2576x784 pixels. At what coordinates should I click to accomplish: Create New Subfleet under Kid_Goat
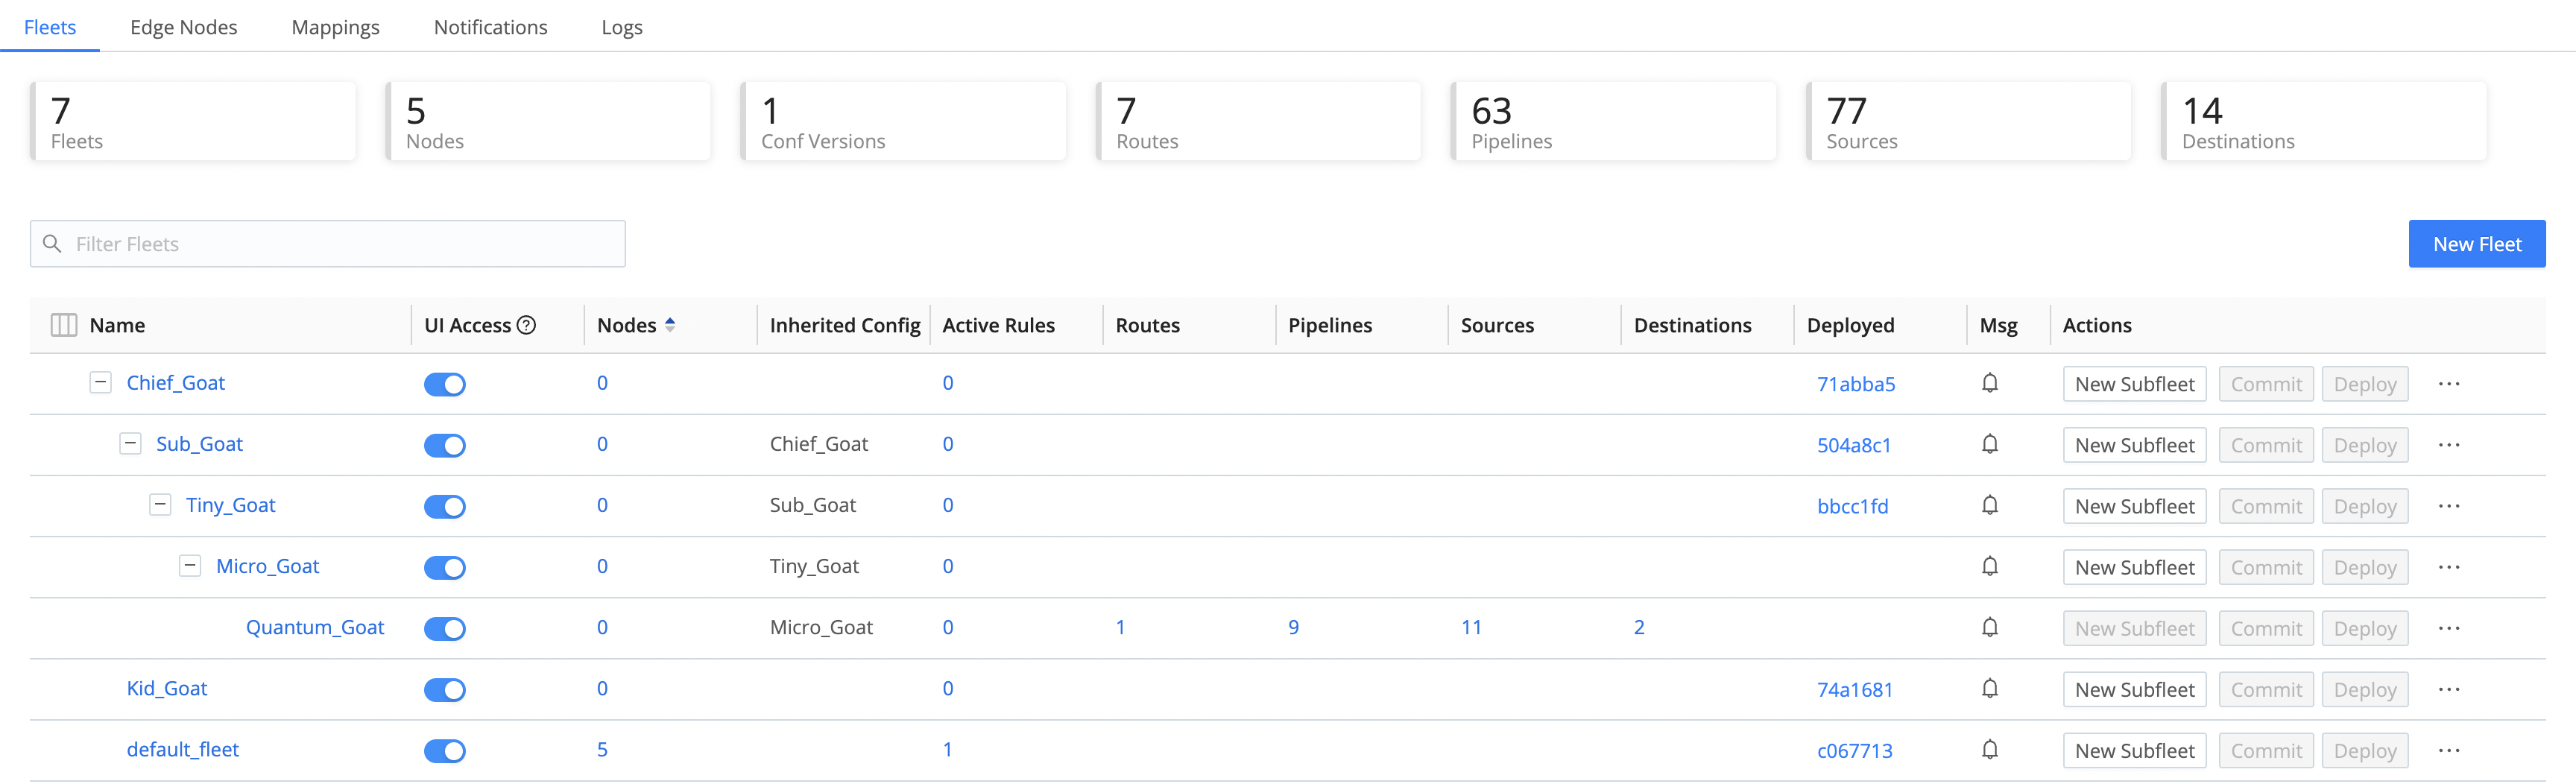pyautogui.click(x=2134, y=689)
